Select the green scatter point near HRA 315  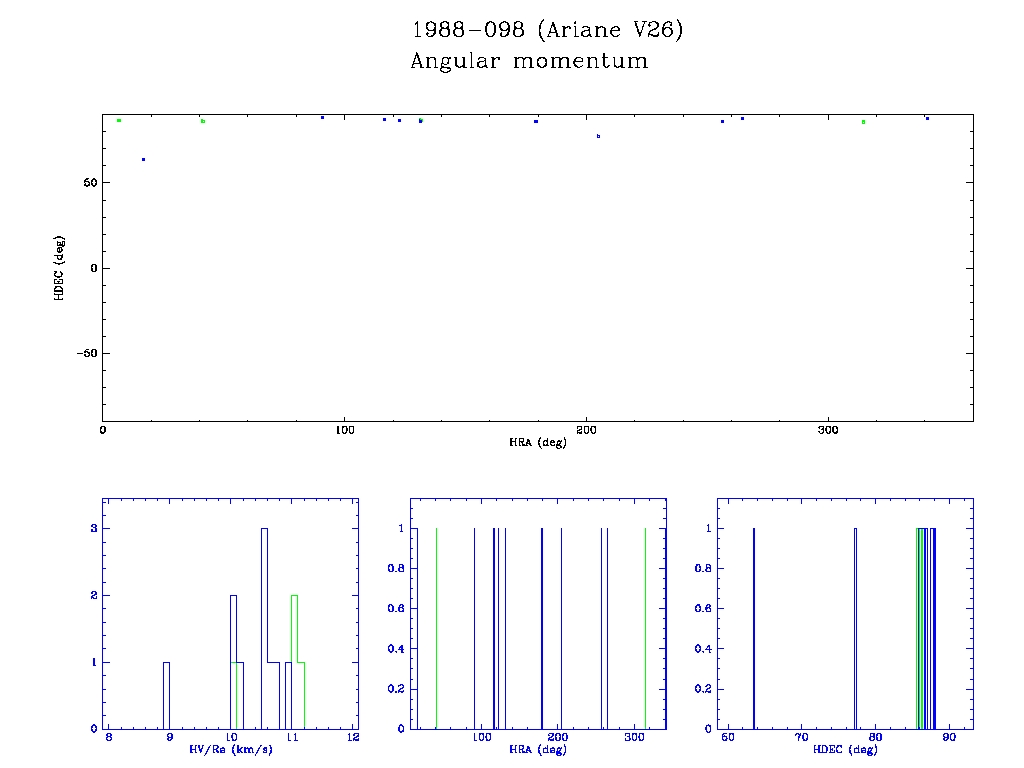click(x=864, y=122)
